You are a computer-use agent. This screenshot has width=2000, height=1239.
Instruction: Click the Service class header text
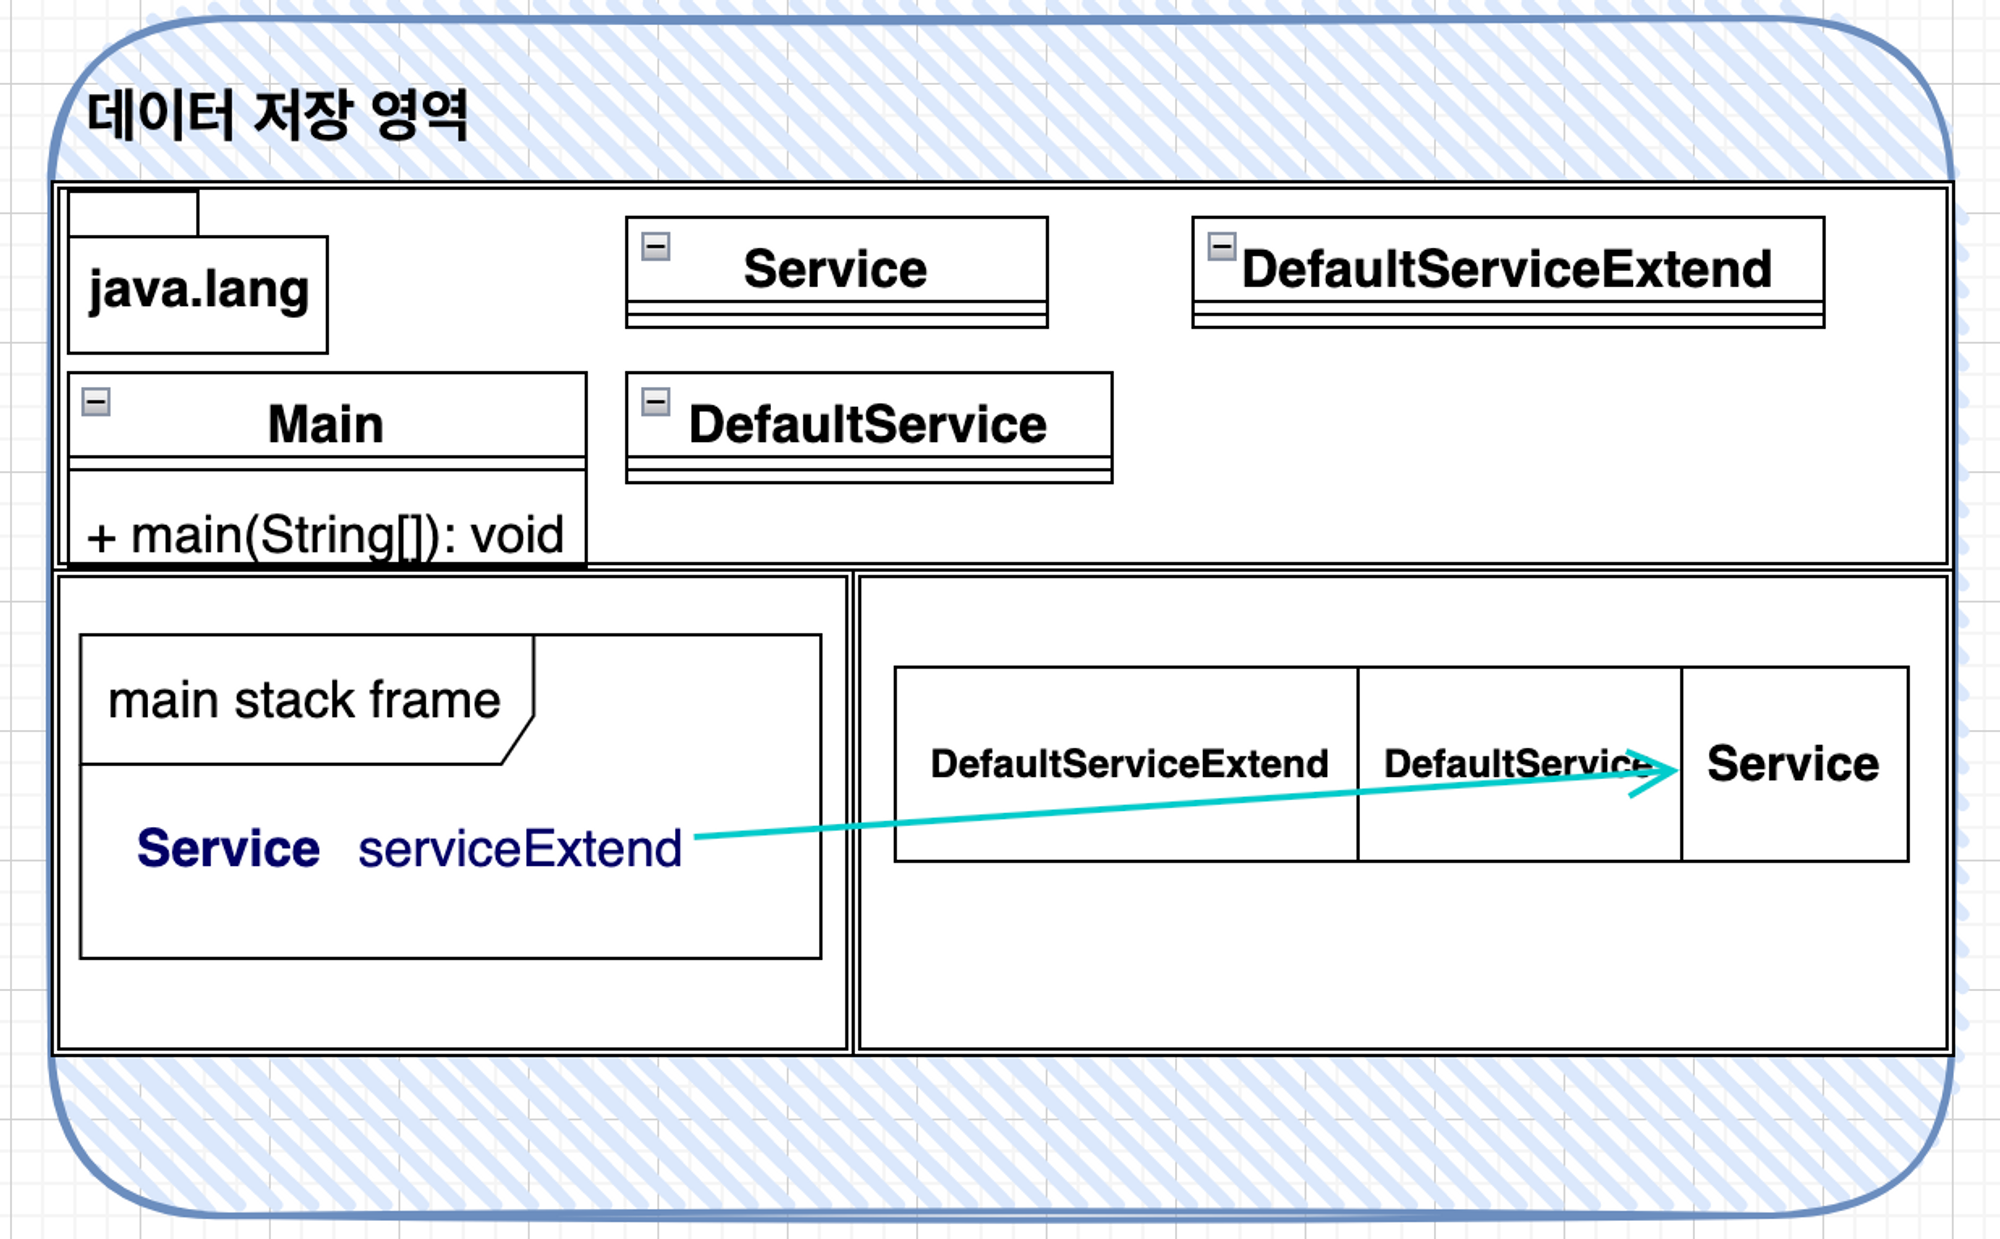(835, 269)
